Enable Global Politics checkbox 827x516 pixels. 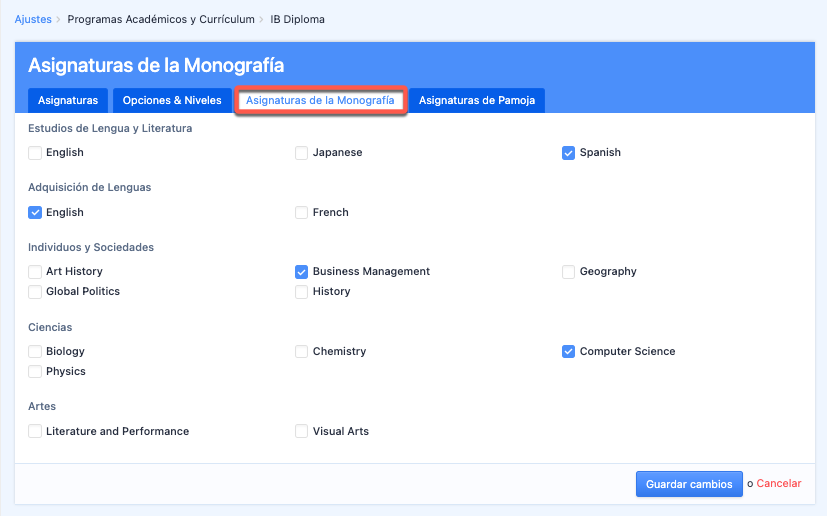point(35,292)
